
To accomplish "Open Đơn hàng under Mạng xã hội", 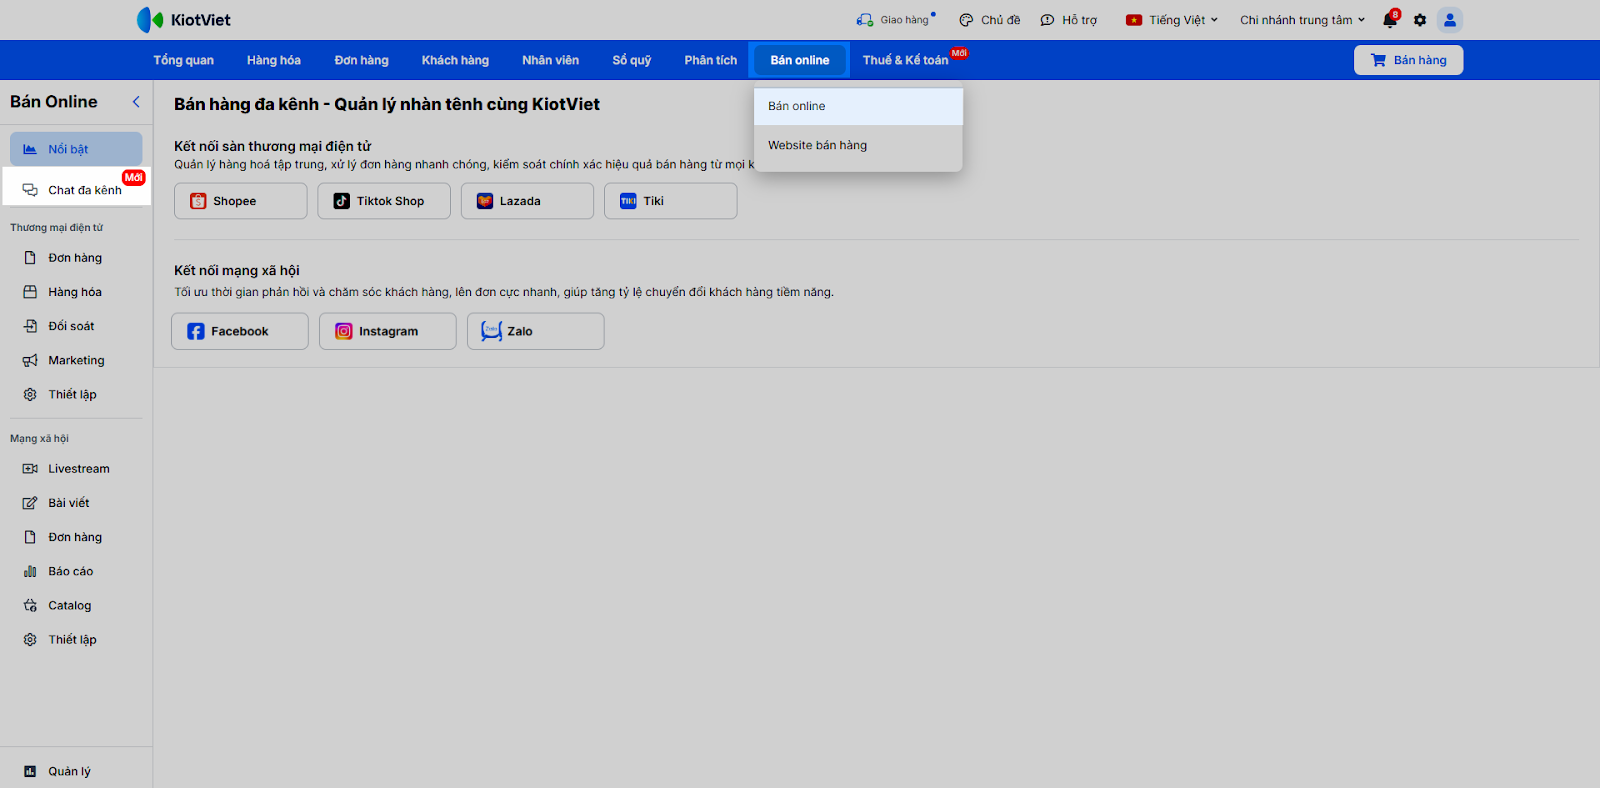I will tap(76, 537).
